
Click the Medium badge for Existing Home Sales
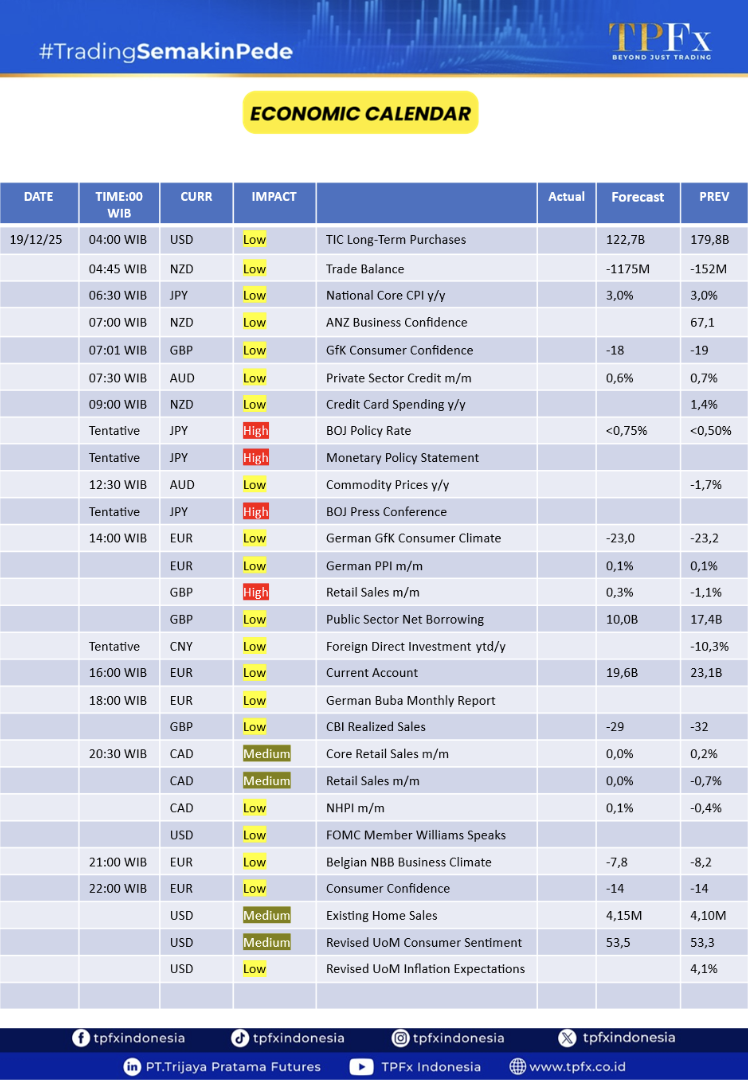coord(267,915)
